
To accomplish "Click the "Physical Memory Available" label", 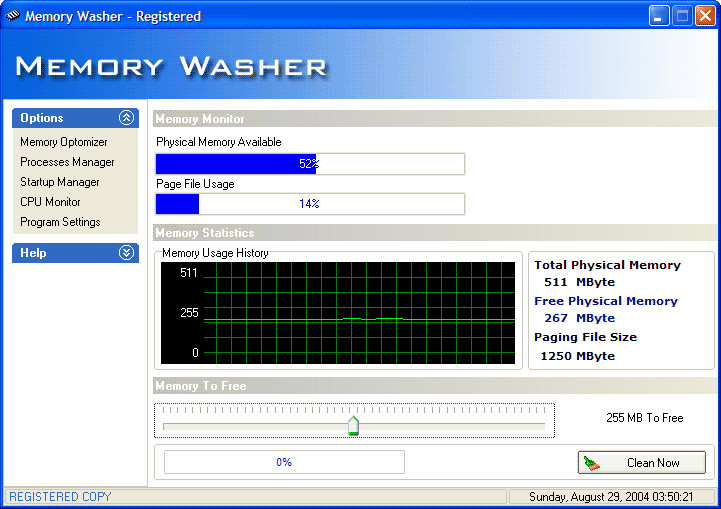I will coord(219,142).
